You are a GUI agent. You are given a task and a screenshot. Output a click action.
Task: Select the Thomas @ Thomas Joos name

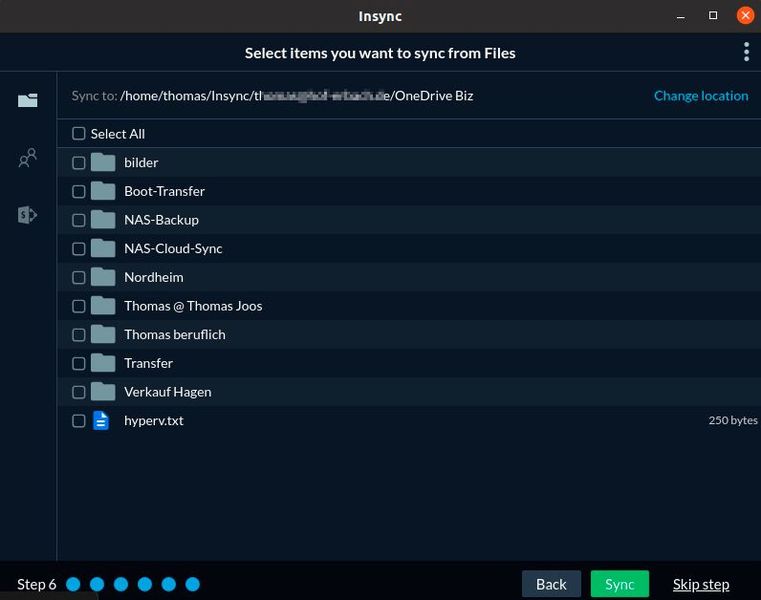tap(193, 306)
